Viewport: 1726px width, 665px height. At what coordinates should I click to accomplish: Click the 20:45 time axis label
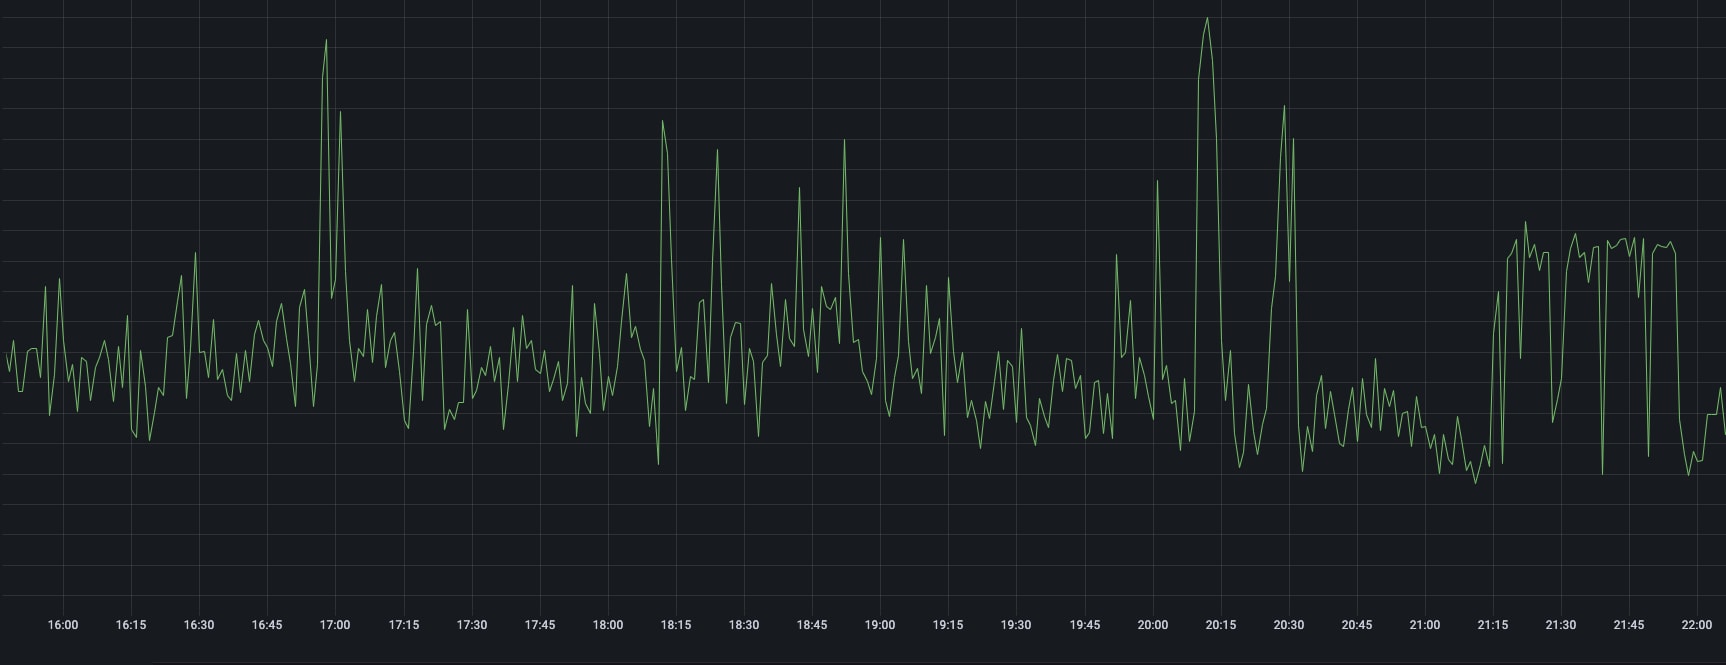pyautogui.click(x=1356, y=625)
